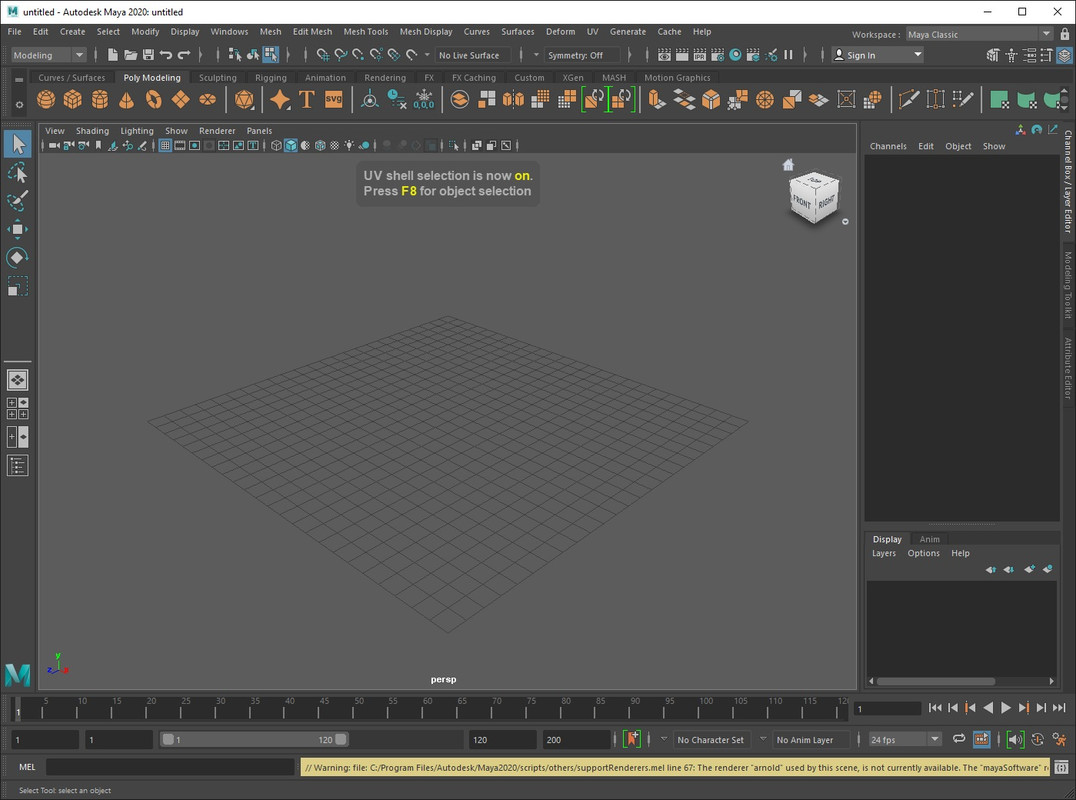Click the polygon Type text tool
The height and width of the screenshot is (800, 1076).
click(306, 99)
